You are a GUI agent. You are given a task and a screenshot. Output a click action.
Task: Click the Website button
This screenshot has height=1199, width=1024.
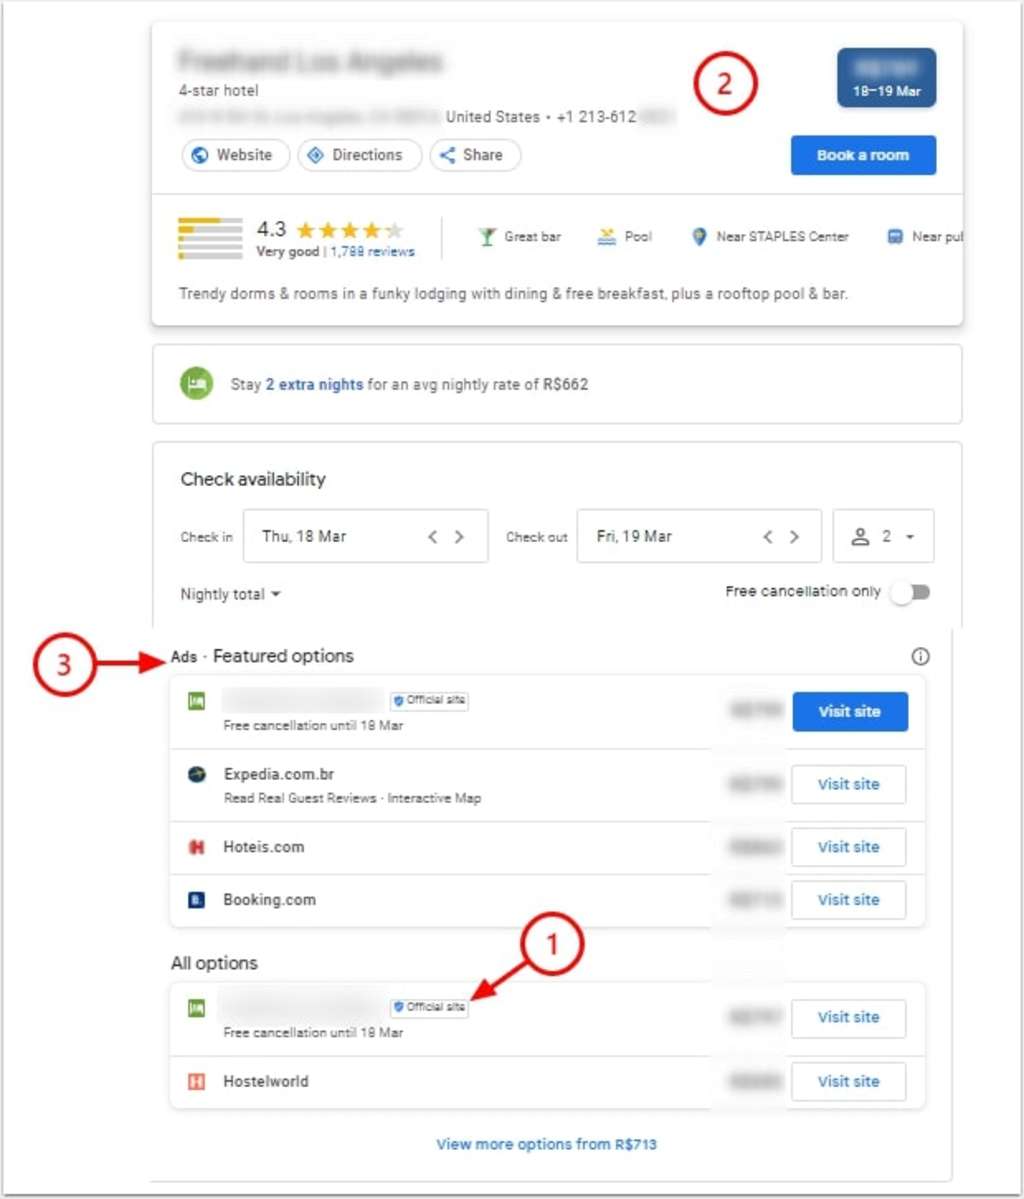pos(234,155)
